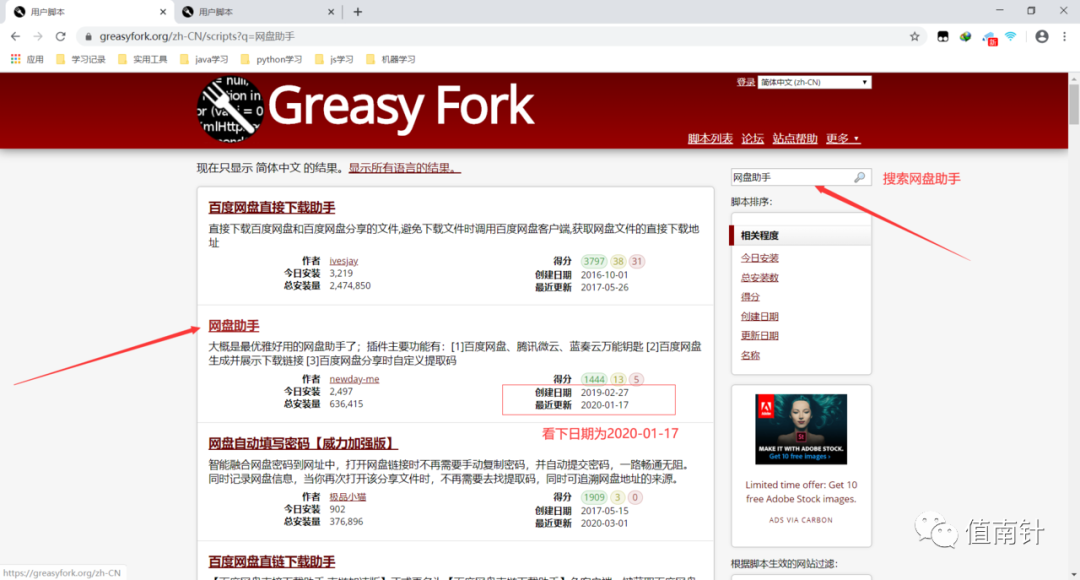Image resolution: width=1080 pixels, height=580 pixels.
Task: Click the search magnifier icon
Action: click(x=859, y=178)
